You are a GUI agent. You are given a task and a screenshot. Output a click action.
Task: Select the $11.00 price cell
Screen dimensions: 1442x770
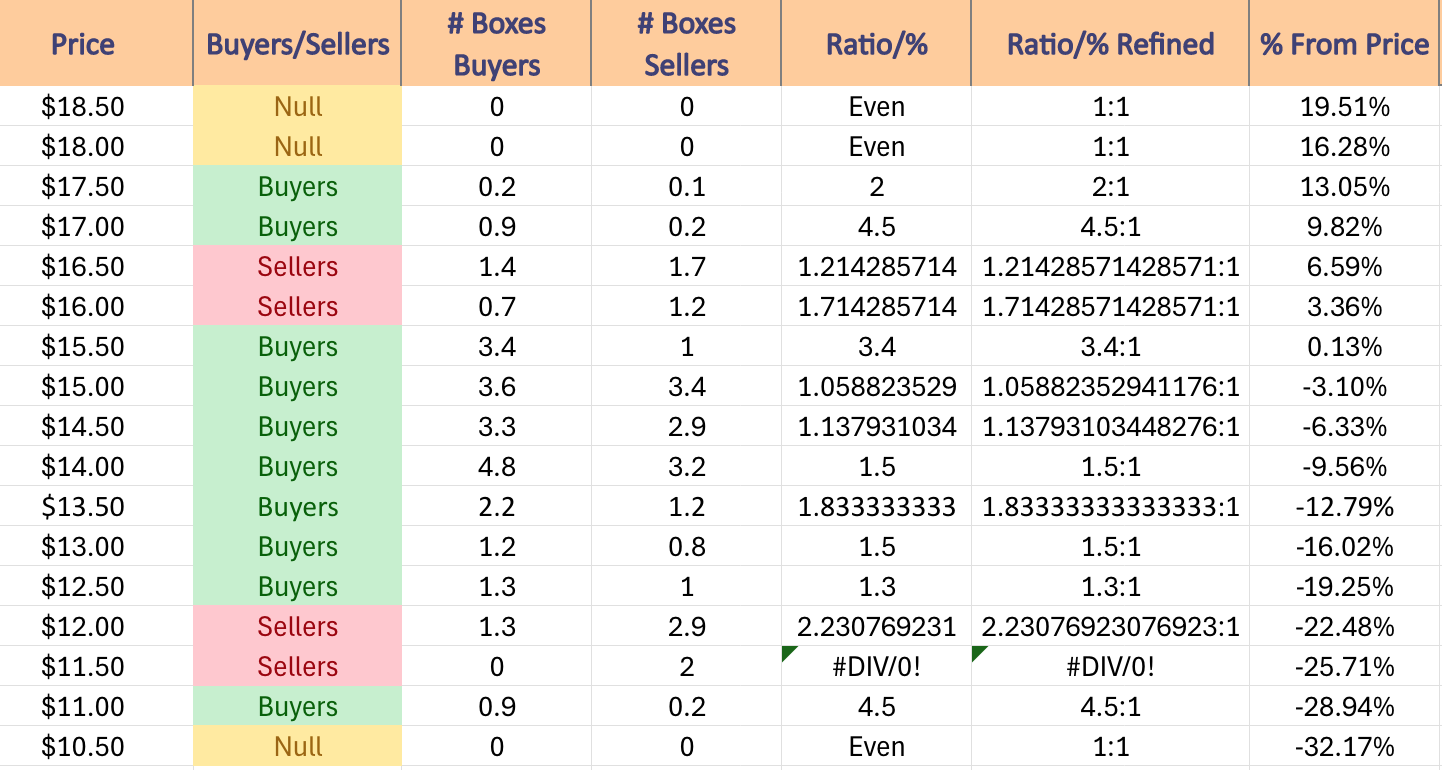click(x=97, y=707)
